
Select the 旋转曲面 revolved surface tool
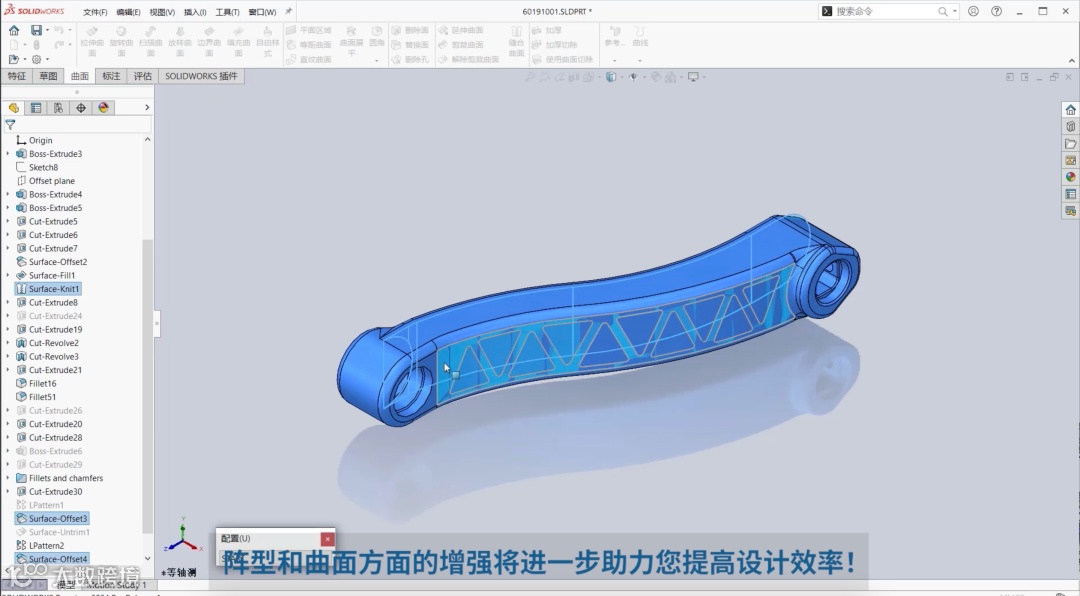pos(121,41)
